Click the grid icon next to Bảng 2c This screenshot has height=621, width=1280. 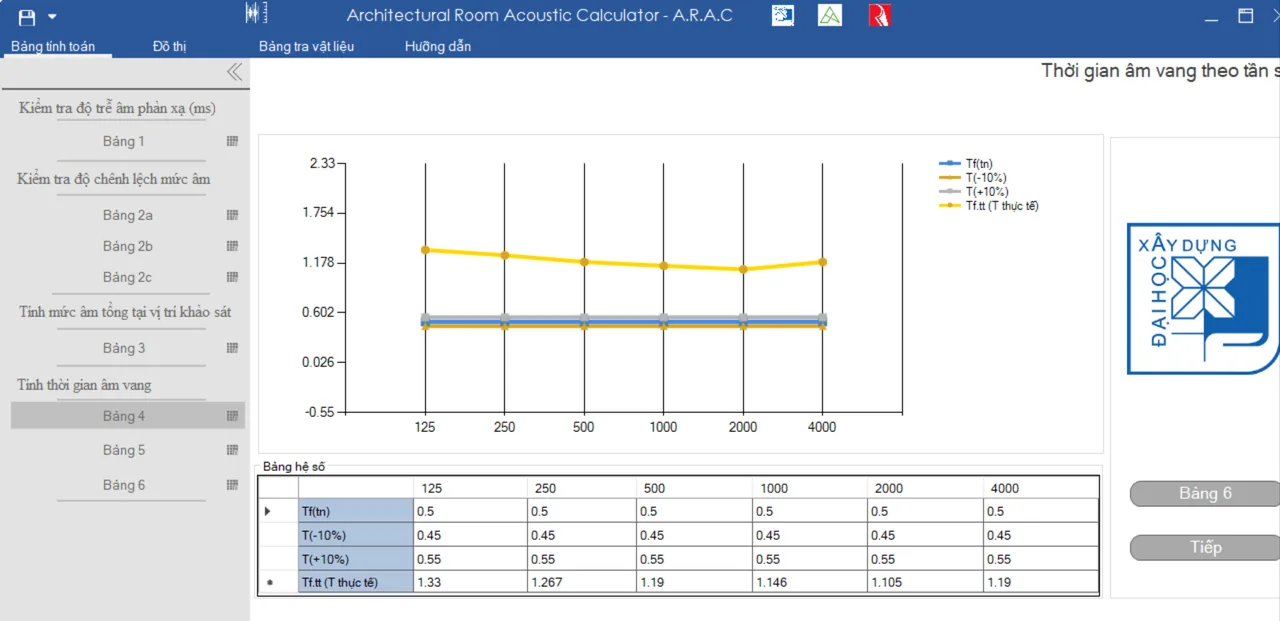232,277
